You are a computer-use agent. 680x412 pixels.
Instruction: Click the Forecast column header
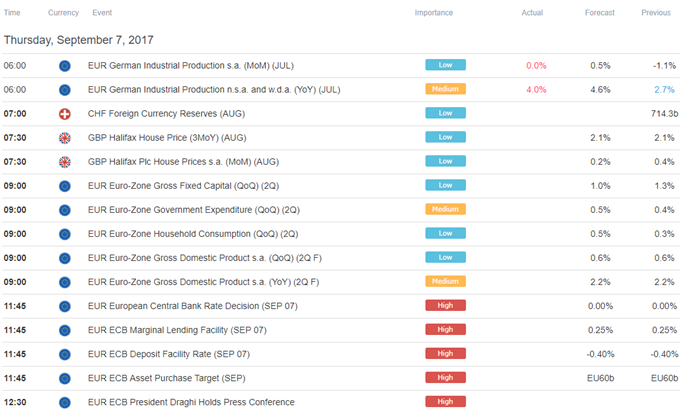click(600, 13)
